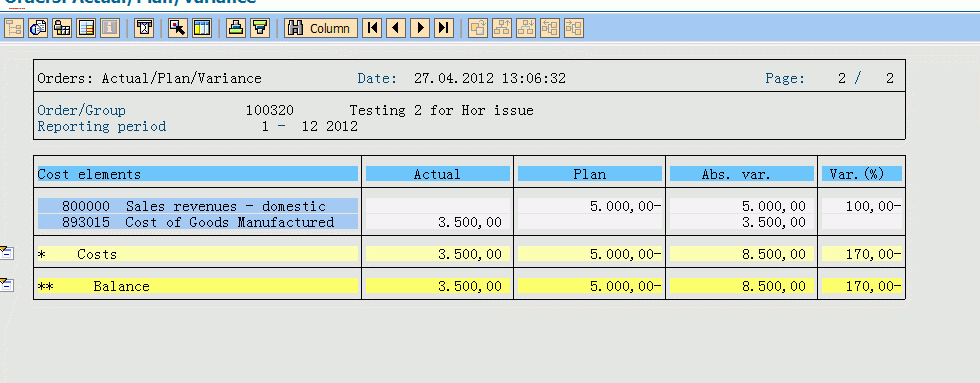
Task: Click Plan 5.000,00- in Costs row
Action: click(589, 254)
